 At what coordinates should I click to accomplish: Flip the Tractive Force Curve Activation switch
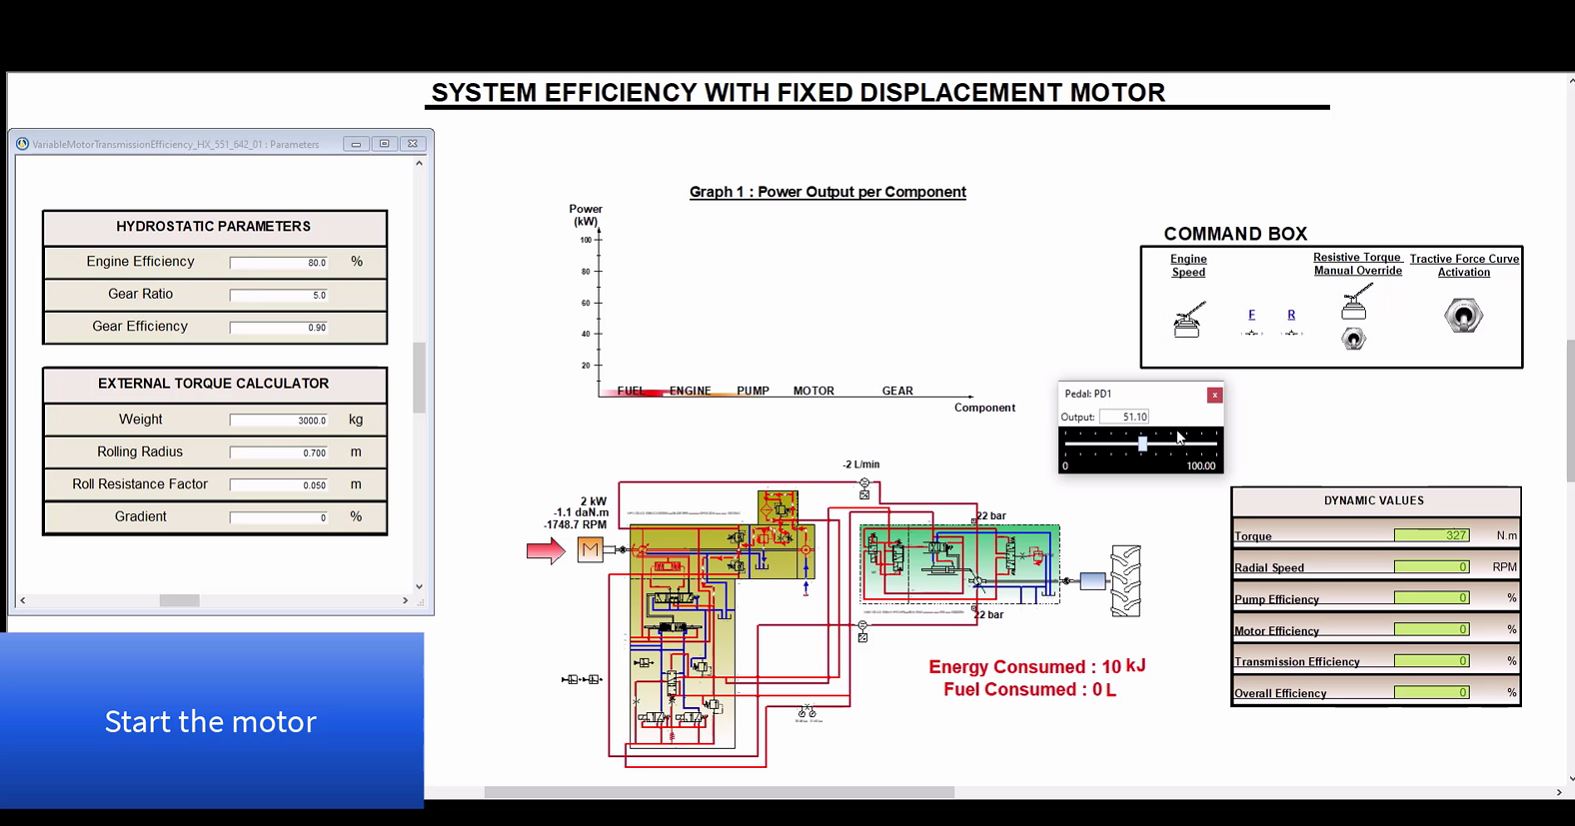[x=1463, y=316]
